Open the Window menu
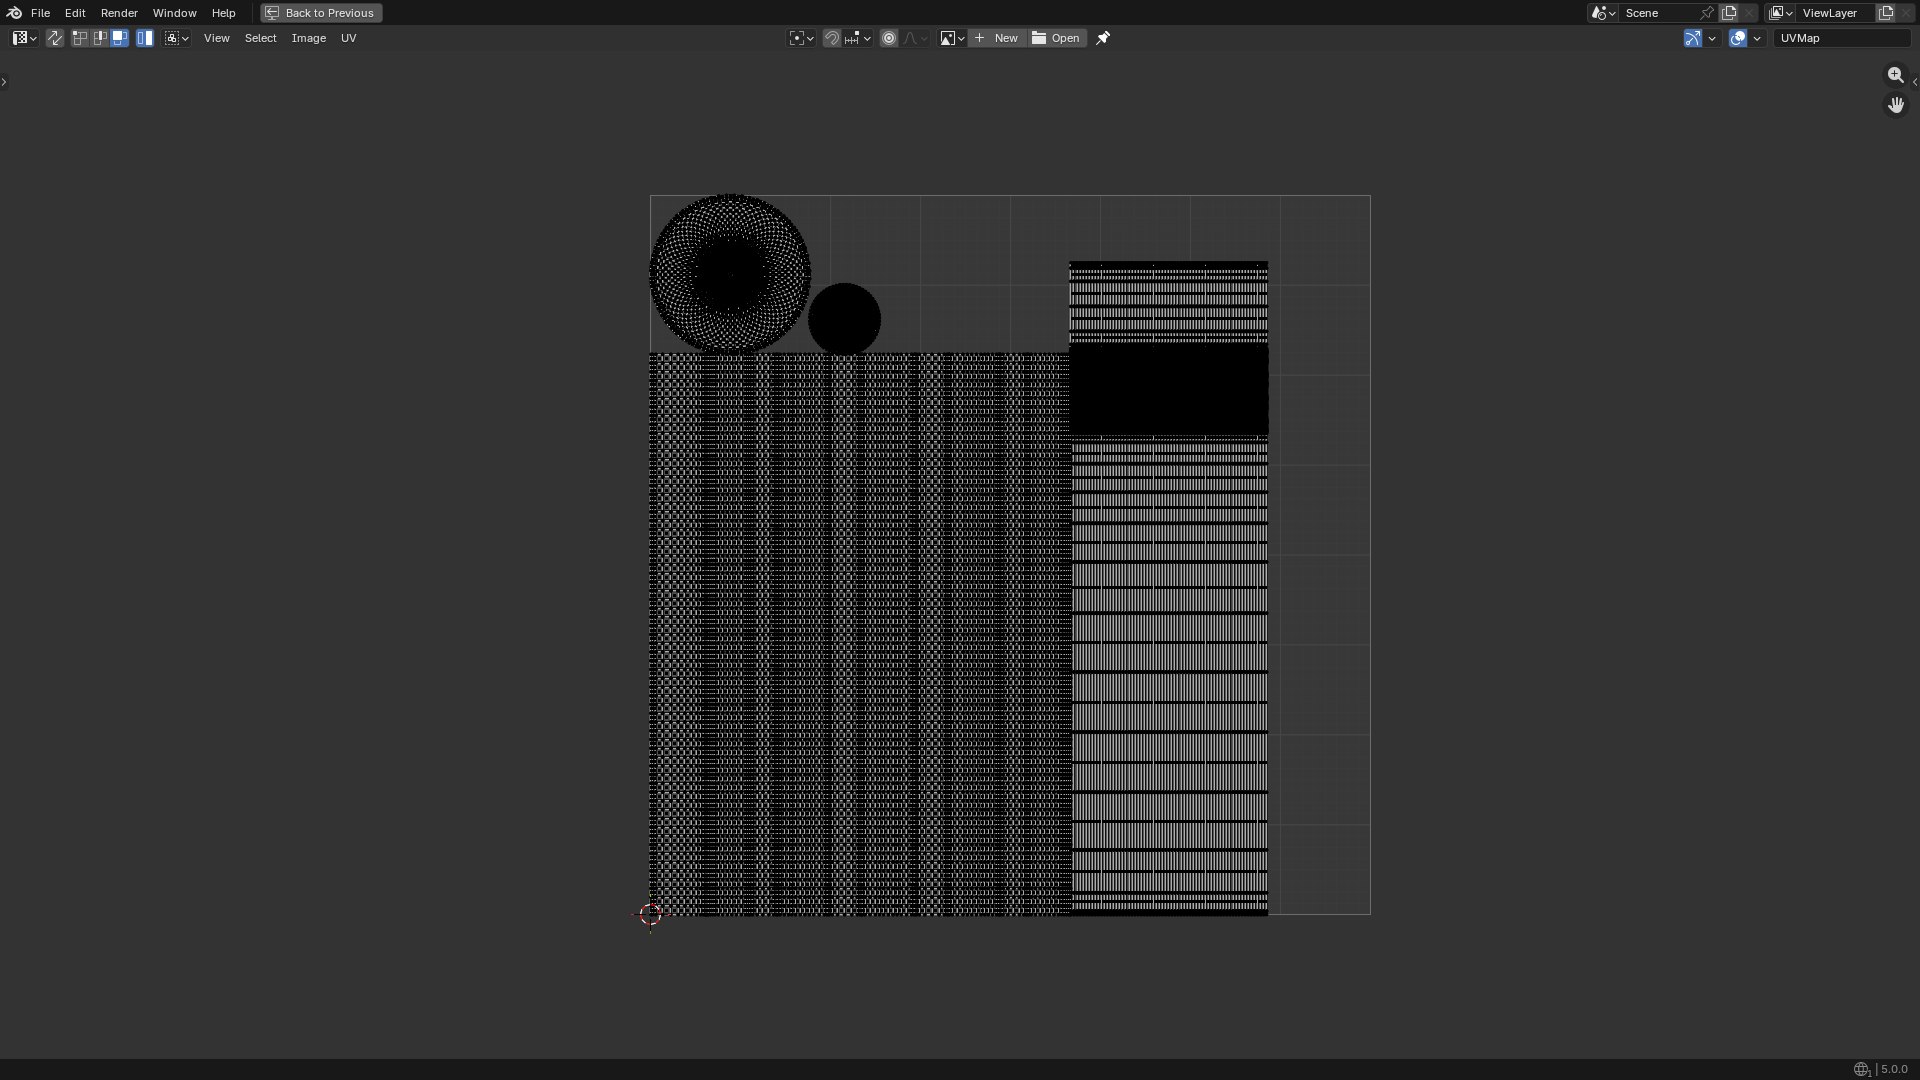The width and height of the screenshot is (1920, 1080). (174, 13)
